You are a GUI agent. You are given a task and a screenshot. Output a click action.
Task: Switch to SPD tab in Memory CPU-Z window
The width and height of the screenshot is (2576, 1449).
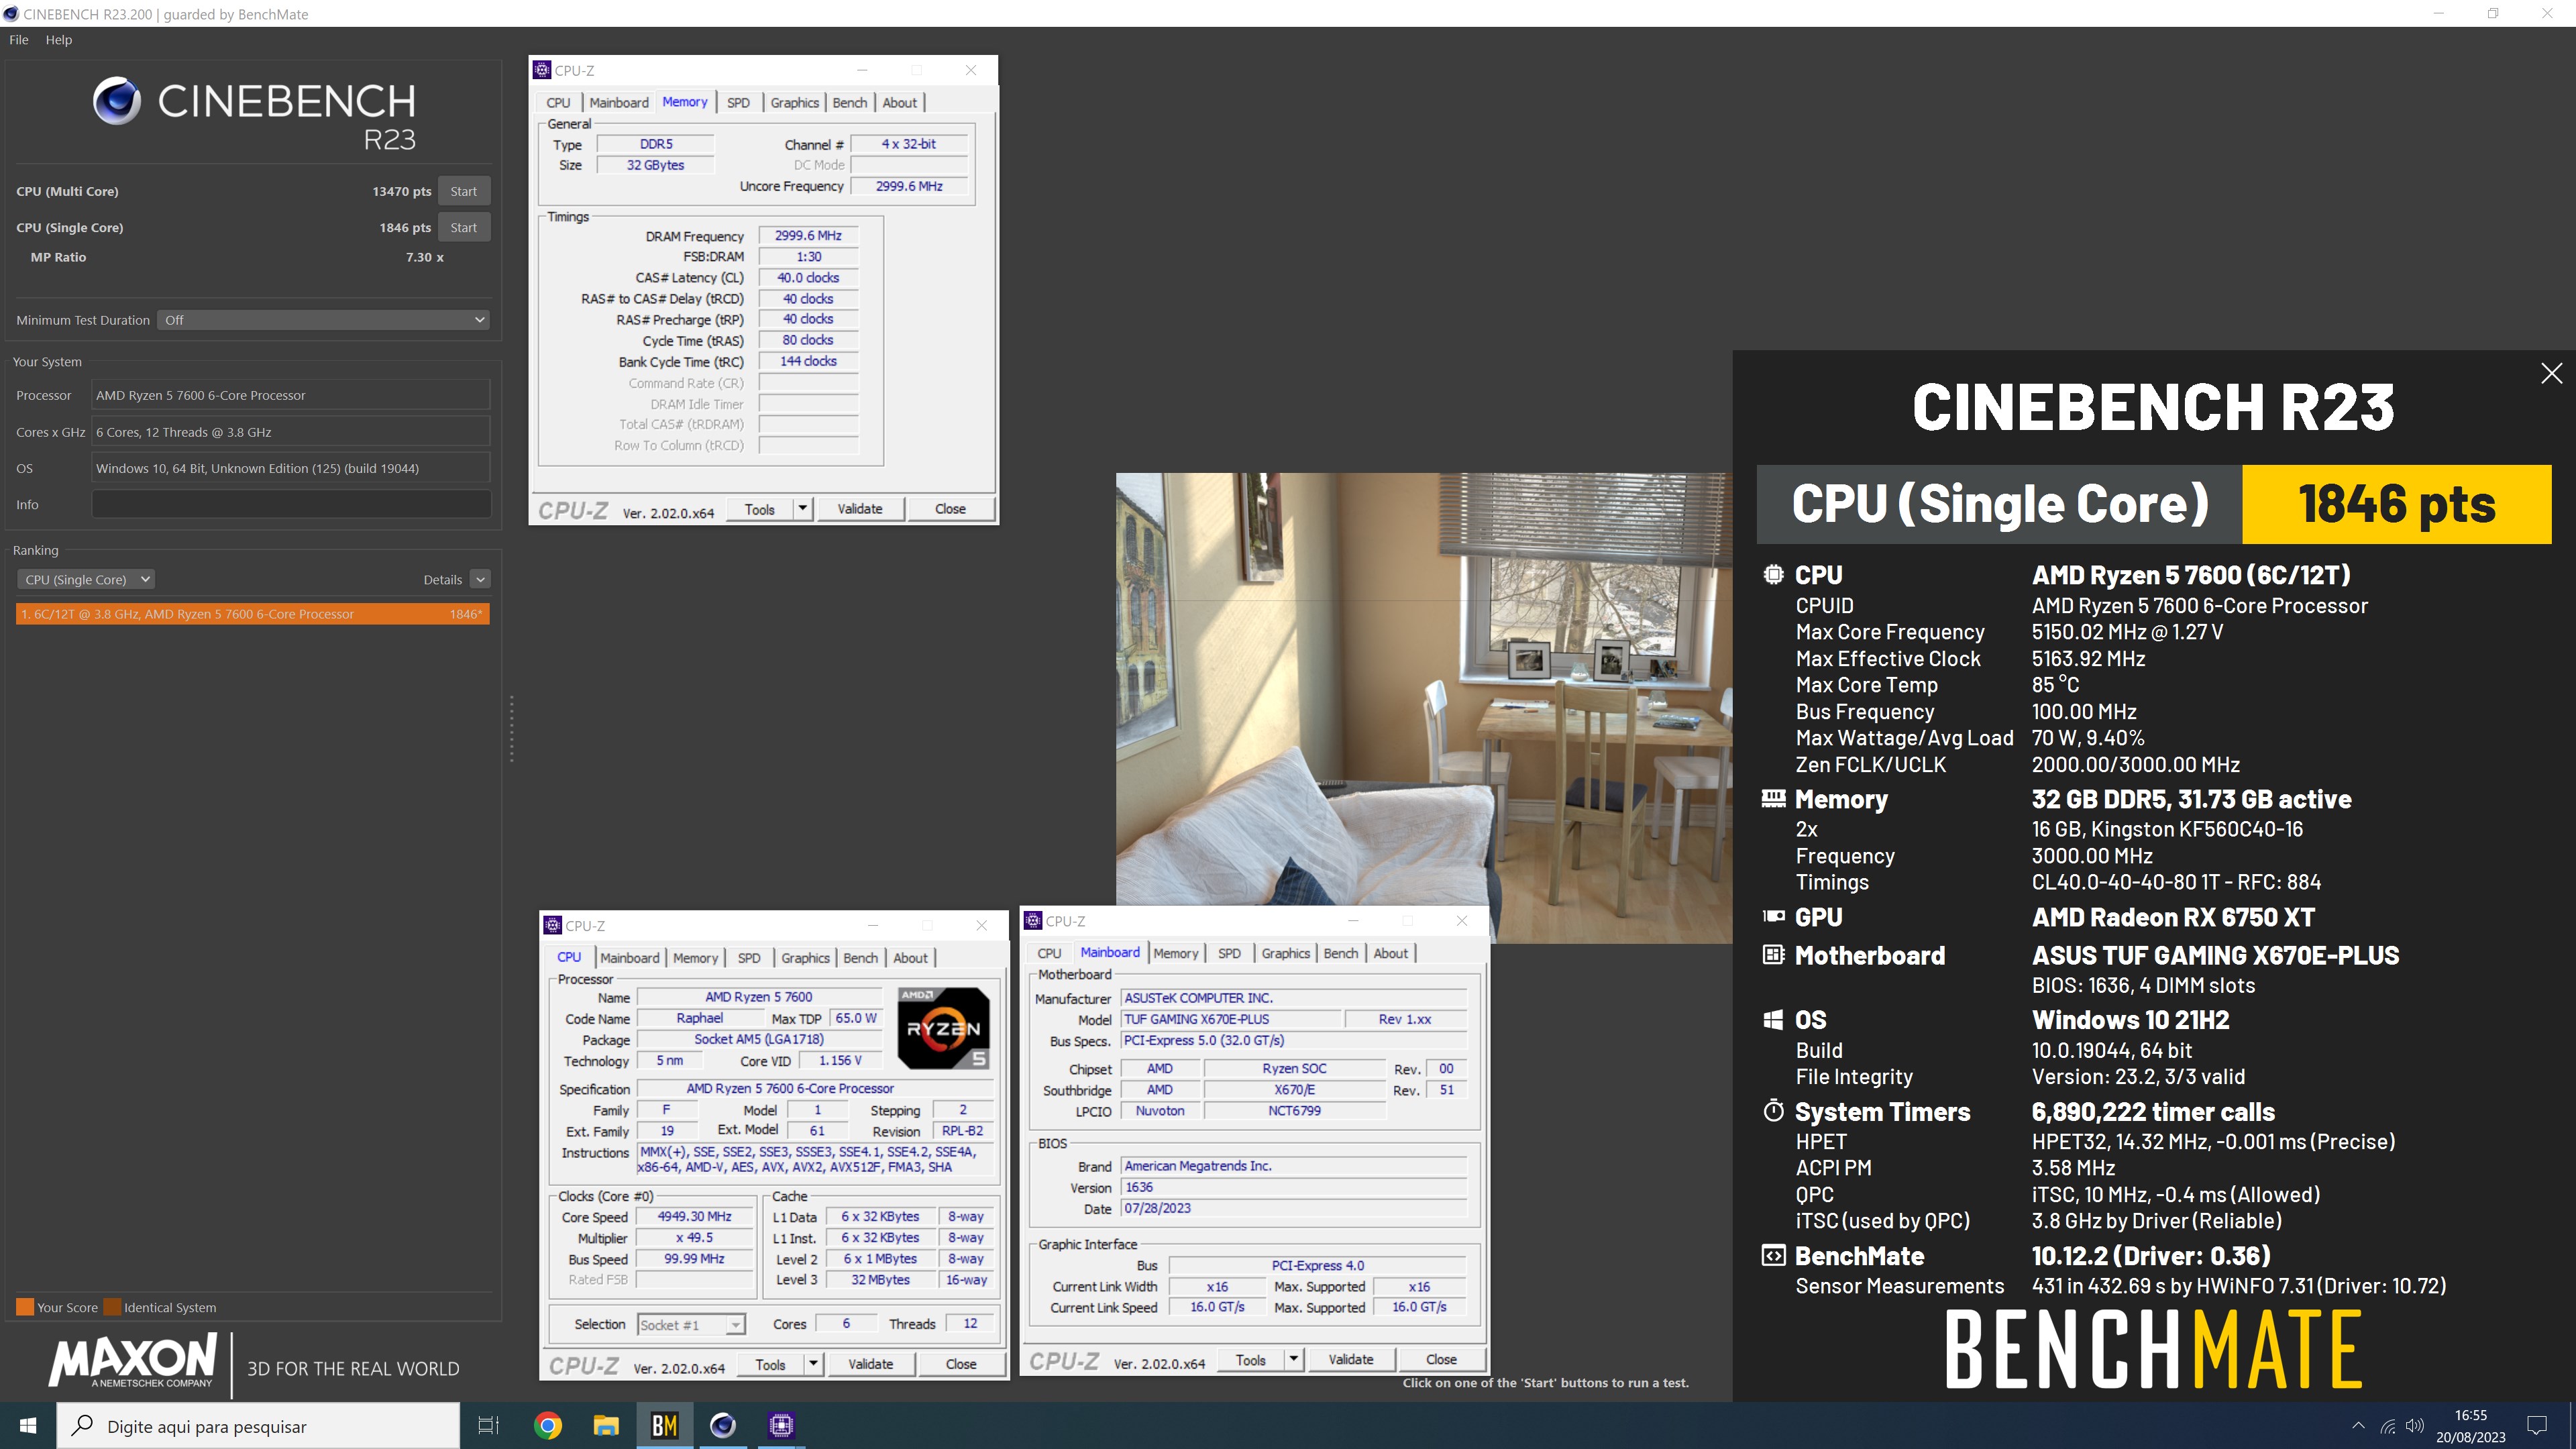click(738, 102)
